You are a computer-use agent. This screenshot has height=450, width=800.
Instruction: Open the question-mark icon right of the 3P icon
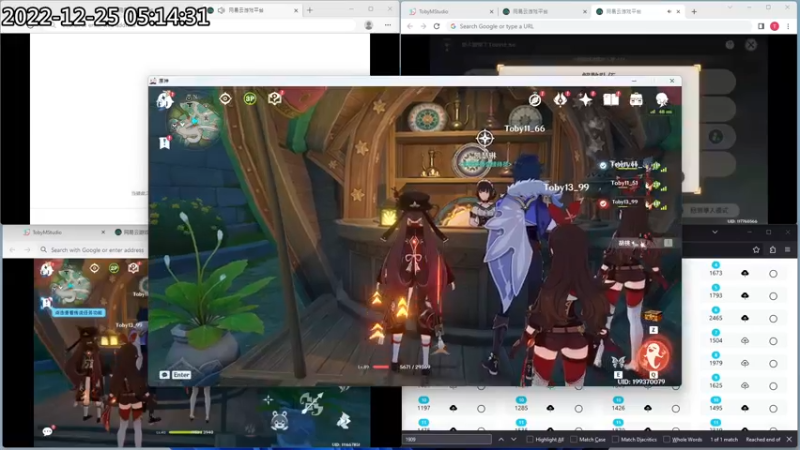click(274, 98)
